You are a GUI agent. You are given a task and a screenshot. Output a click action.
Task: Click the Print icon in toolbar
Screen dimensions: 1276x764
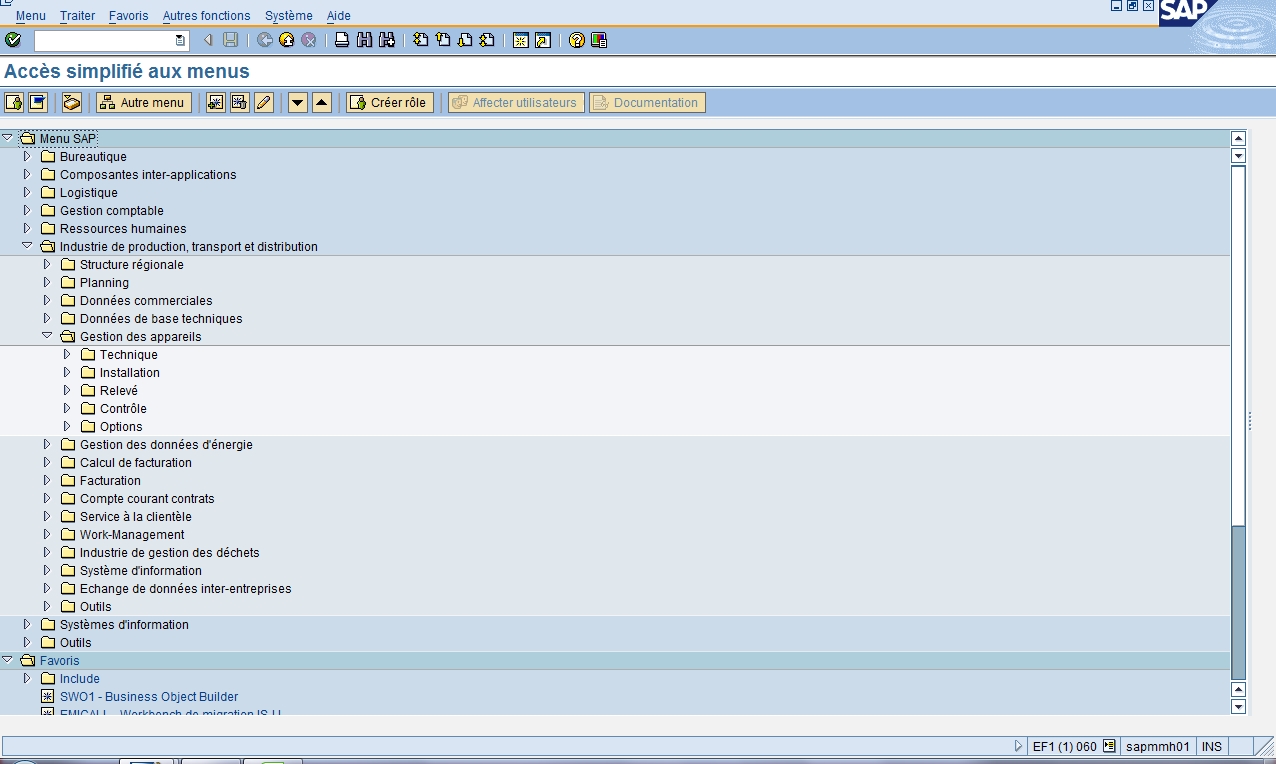[342, 40]
